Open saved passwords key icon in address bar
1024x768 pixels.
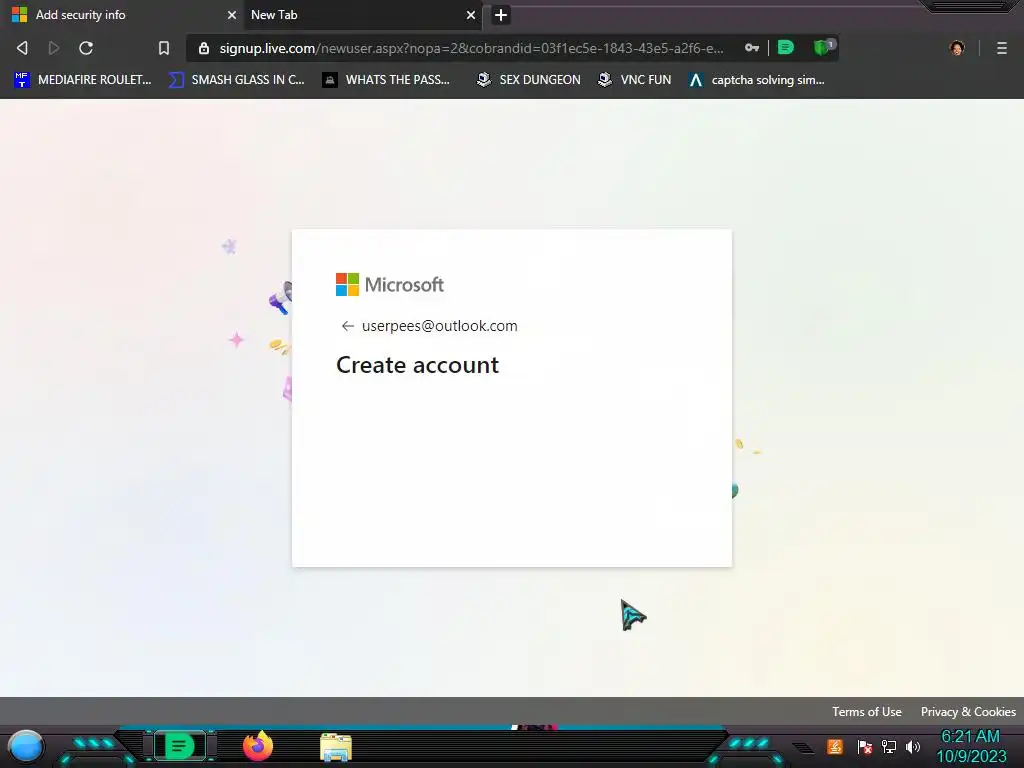point(752,48)
